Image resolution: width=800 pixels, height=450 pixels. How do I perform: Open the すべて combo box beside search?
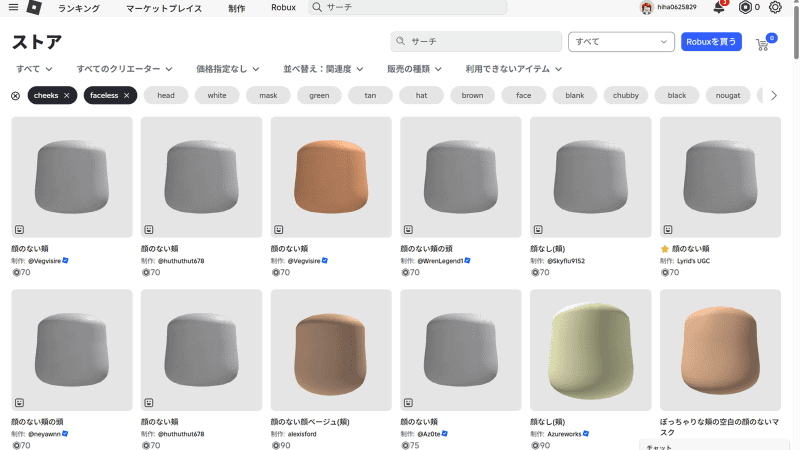tap(621, 42)
